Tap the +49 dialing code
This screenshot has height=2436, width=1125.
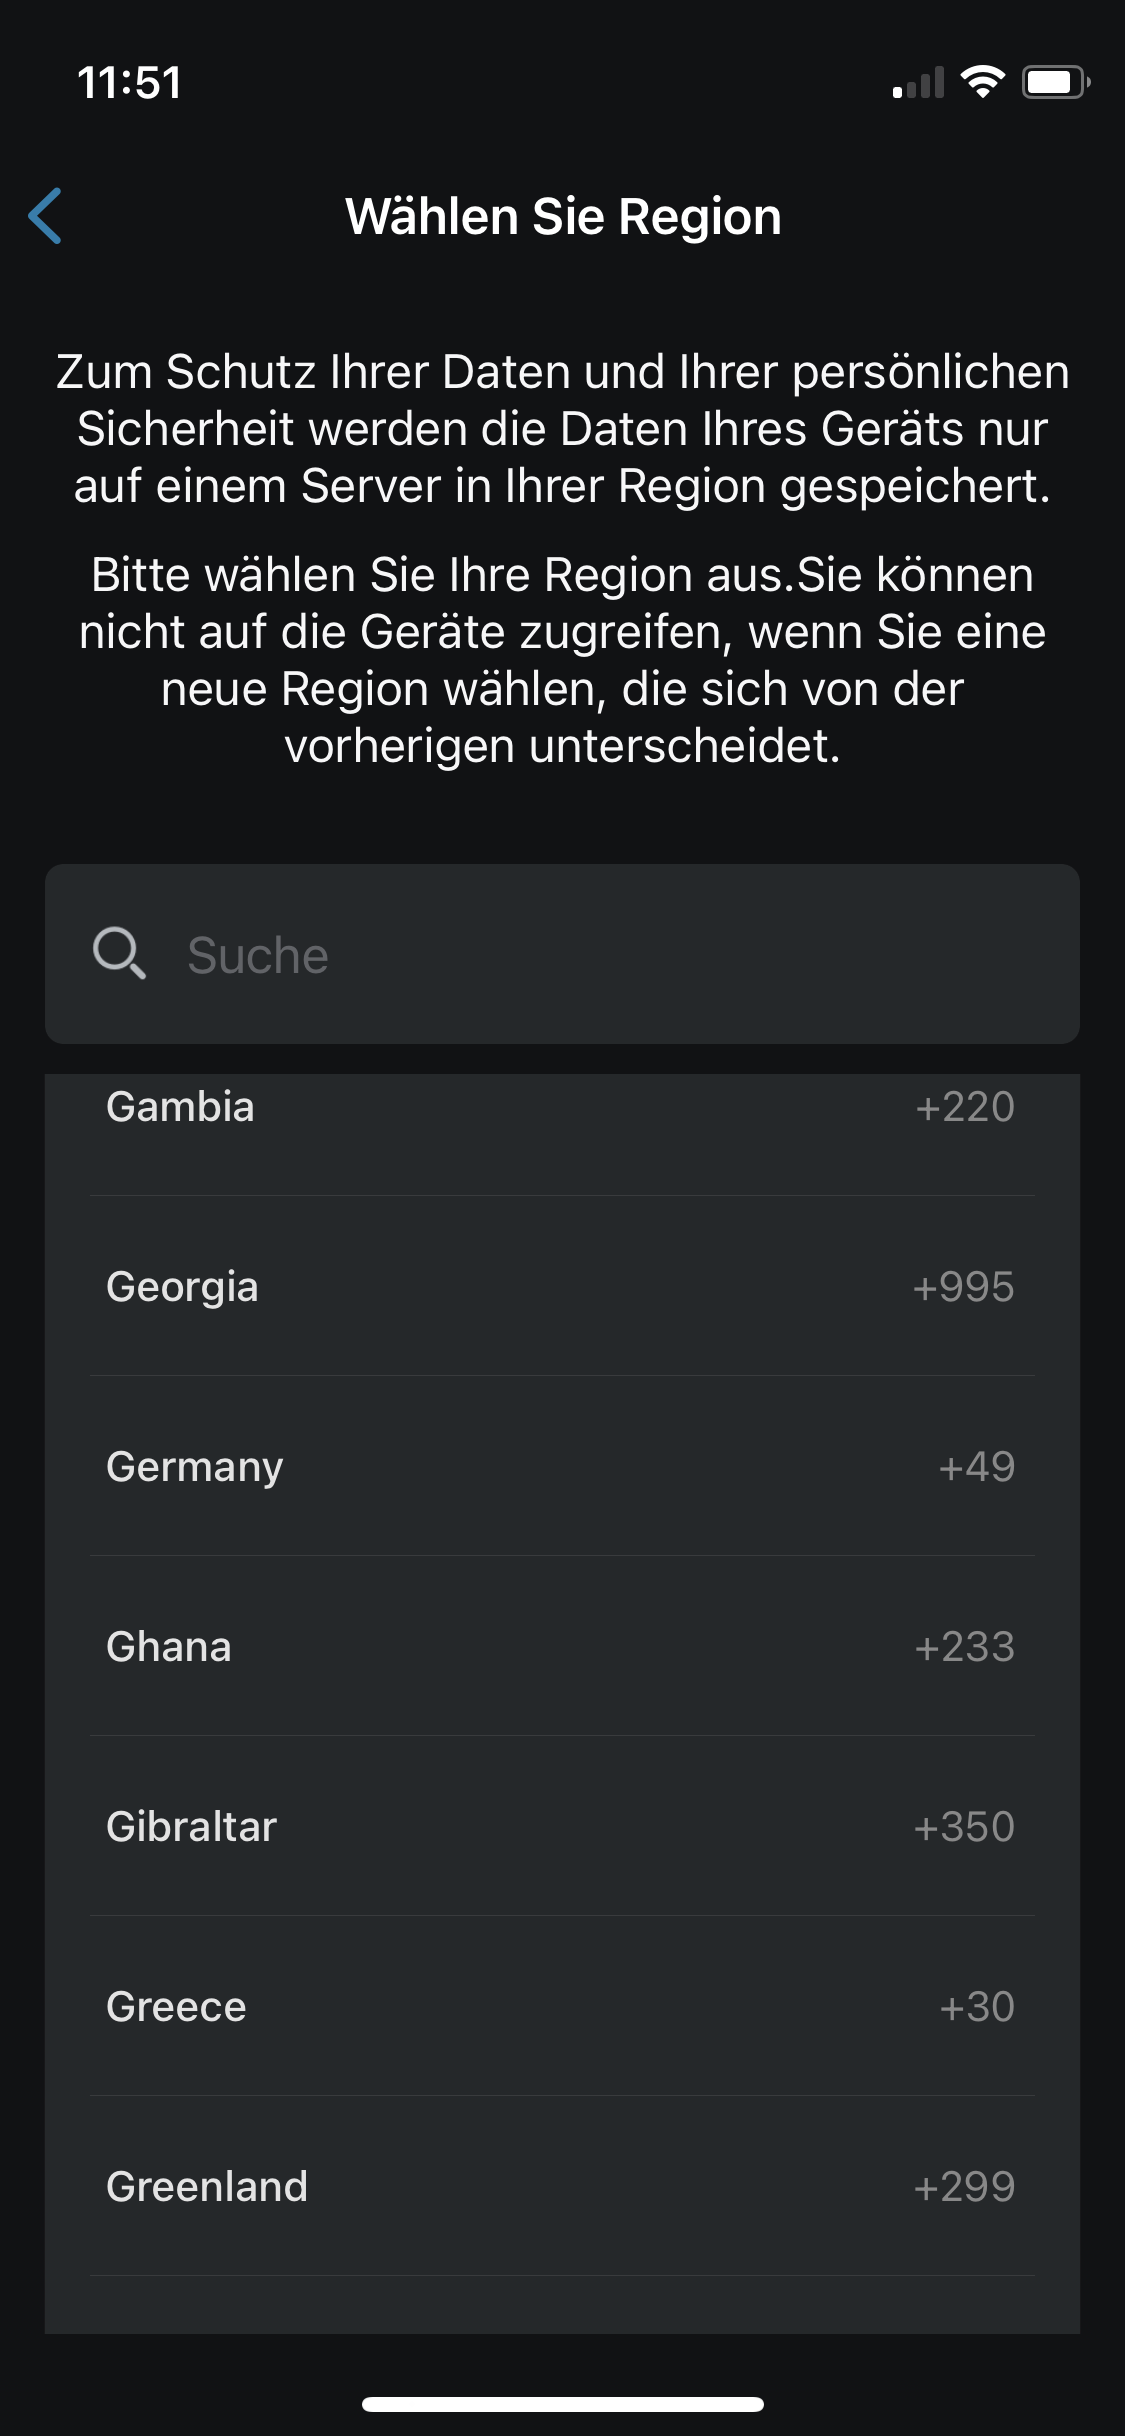[976, 1467]
